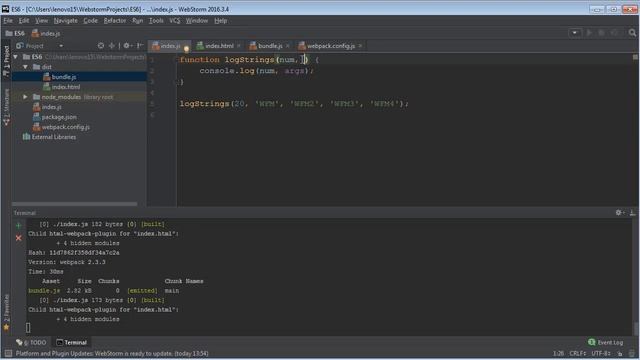Open Project panel settings gear
This screenshot has height=360, width=640.
tap(127, 46)
